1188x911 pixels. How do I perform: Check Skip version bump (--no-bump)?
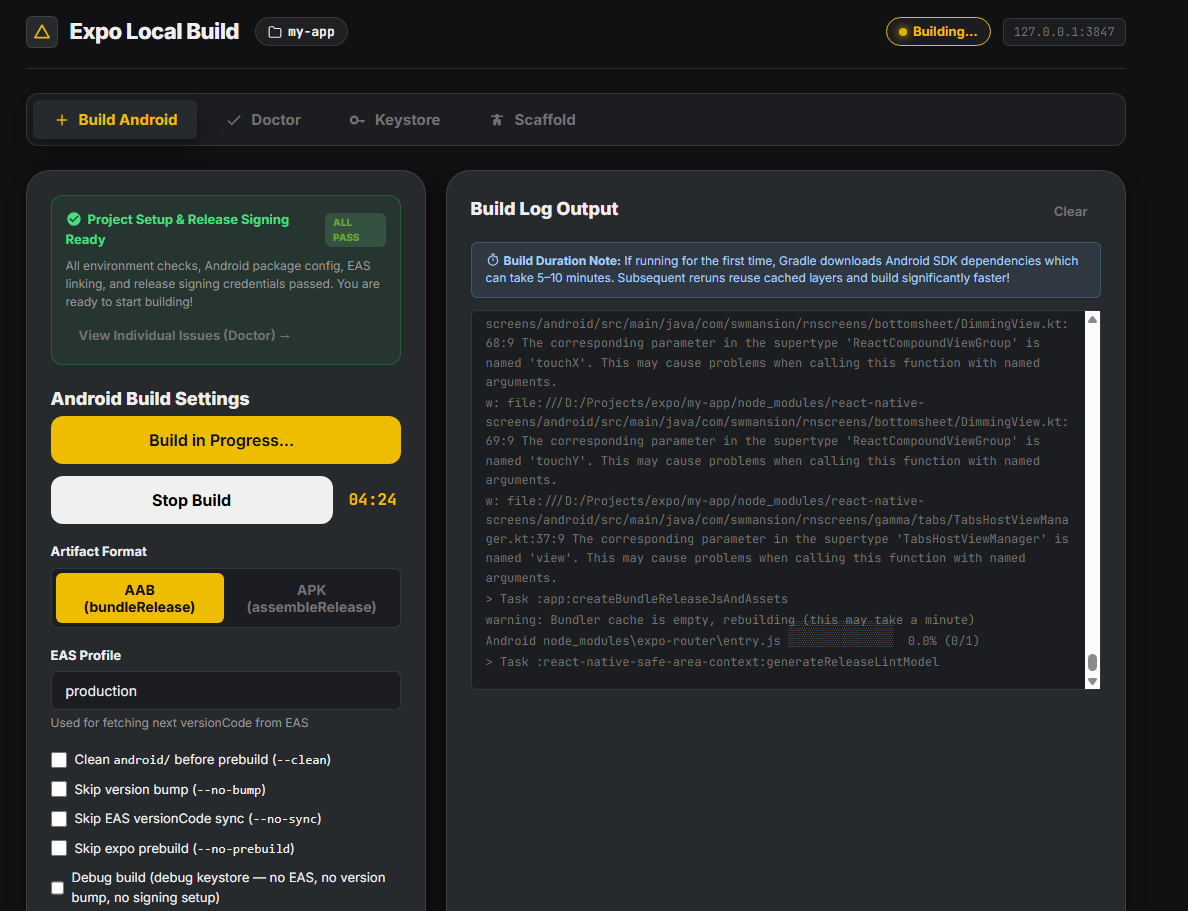(x=59, y=789)
